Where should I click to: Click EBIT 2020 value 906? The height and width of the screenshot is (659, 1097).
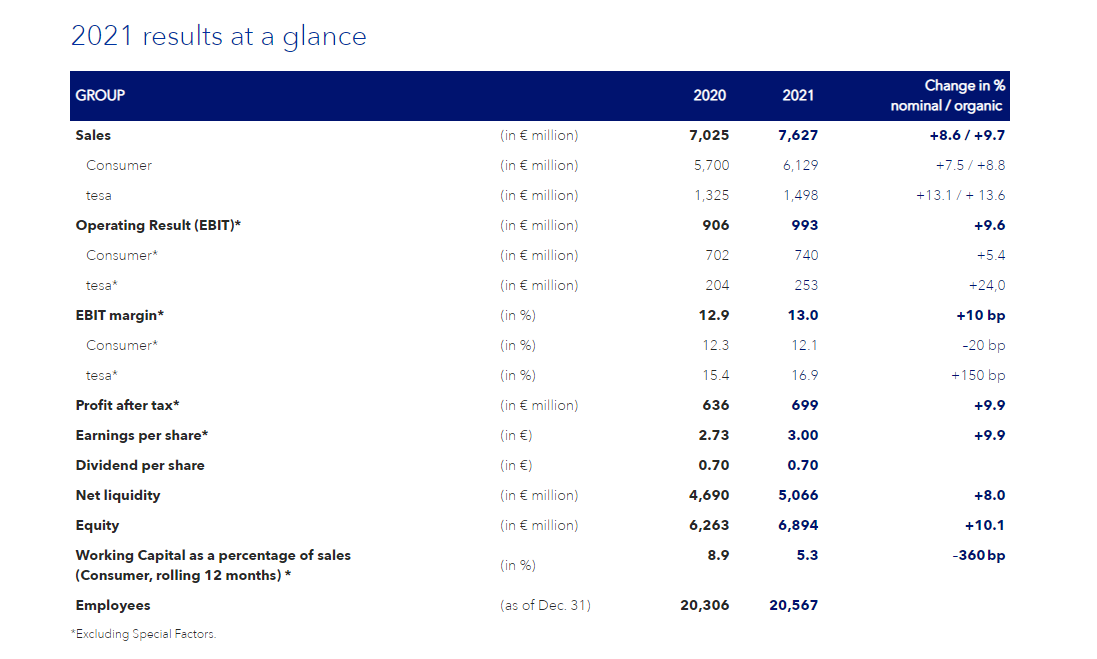click(x=716, y=225)
